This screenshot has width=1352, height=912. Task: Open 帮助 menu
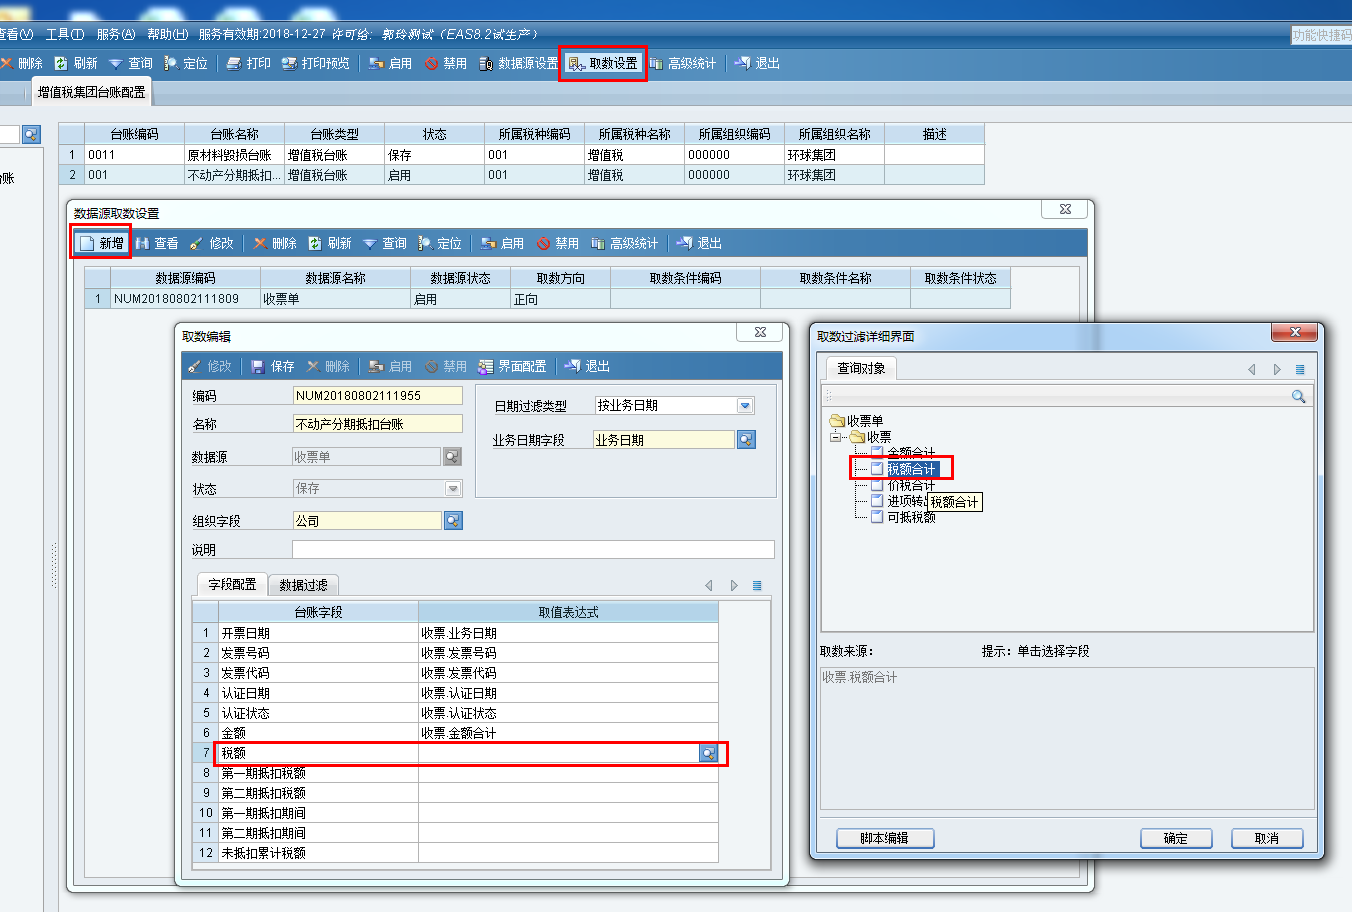pyautogui.click(x=167, y=34)
